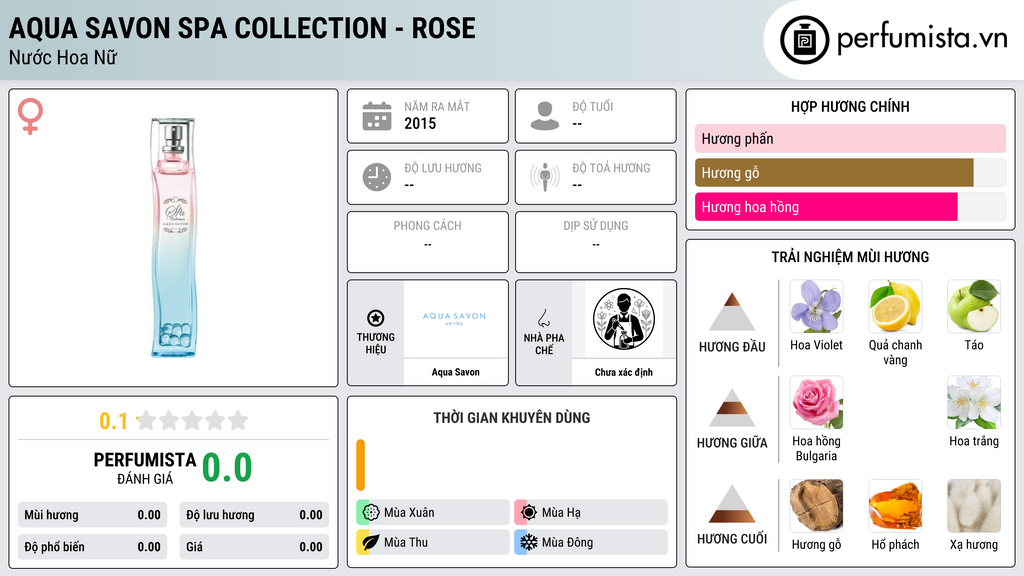
Task: Click the pink female gender symbol
Action: pos(30,116)
